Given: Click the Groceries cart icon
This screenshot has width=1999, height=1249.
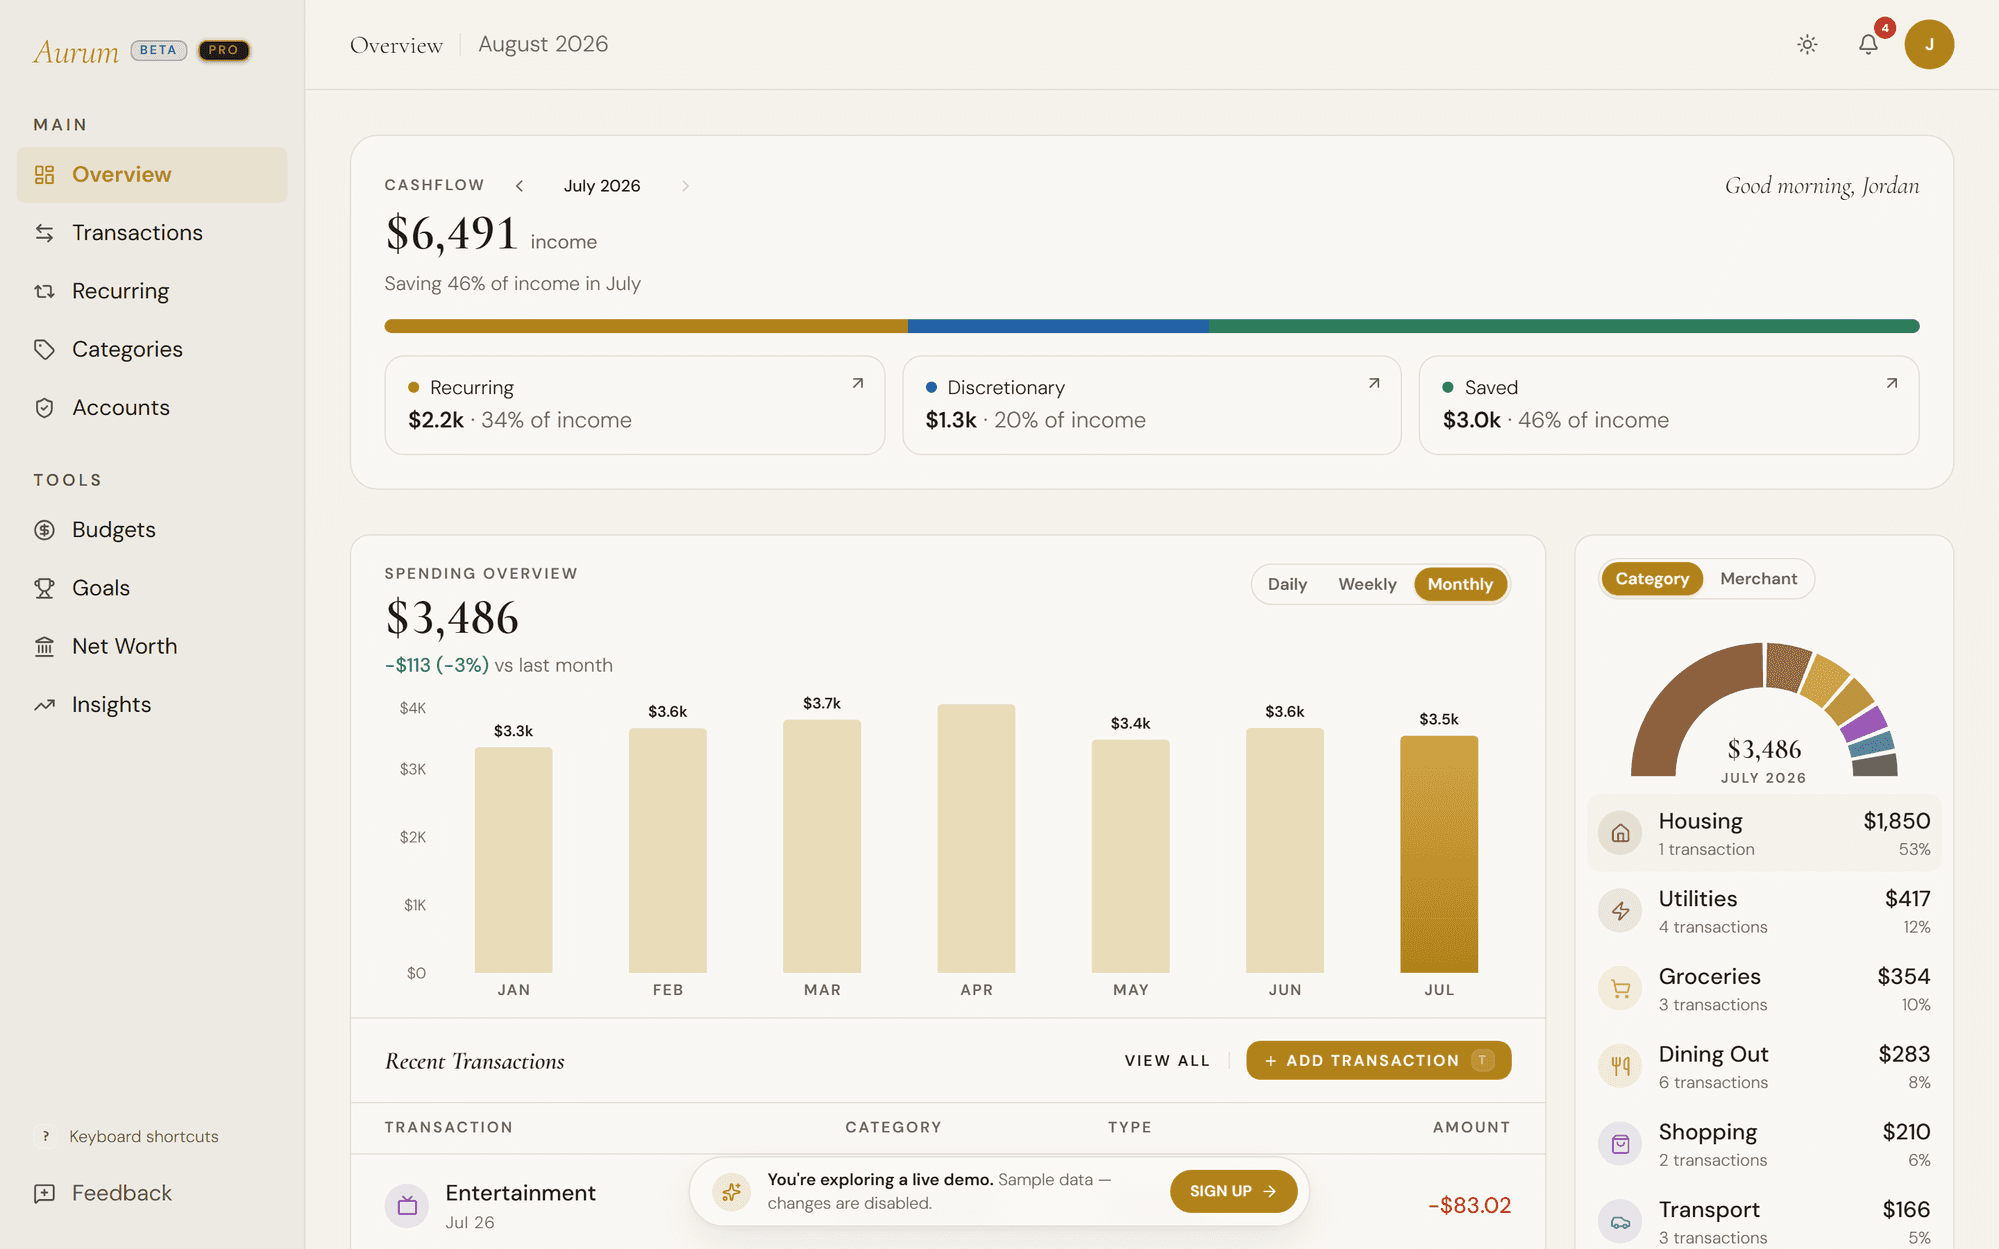Looking at the screenshot, I should pyautogui.click(x=1620, y=989).
